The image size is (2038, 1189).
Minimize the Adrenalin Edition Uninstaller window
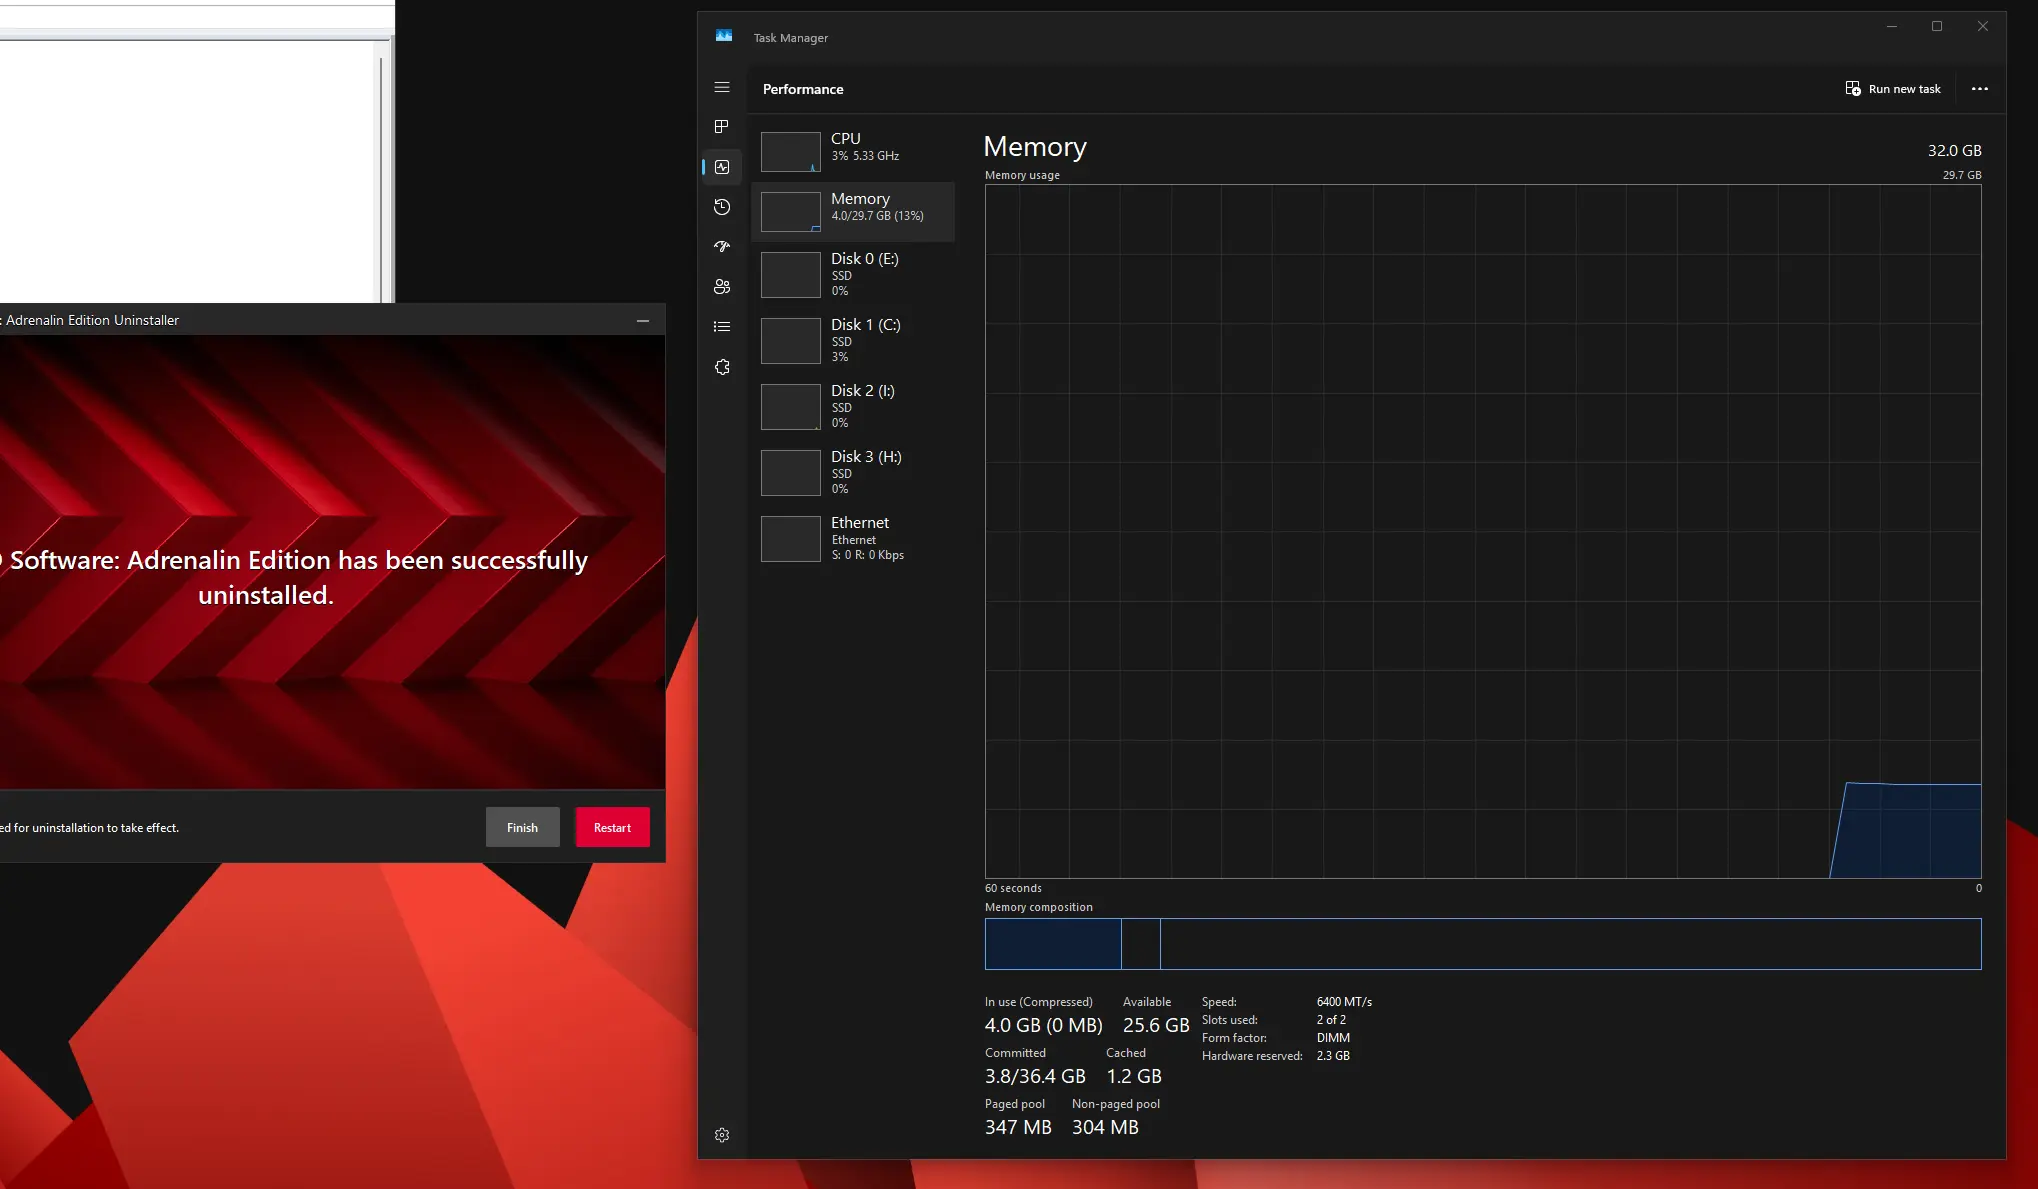(643, 321)
